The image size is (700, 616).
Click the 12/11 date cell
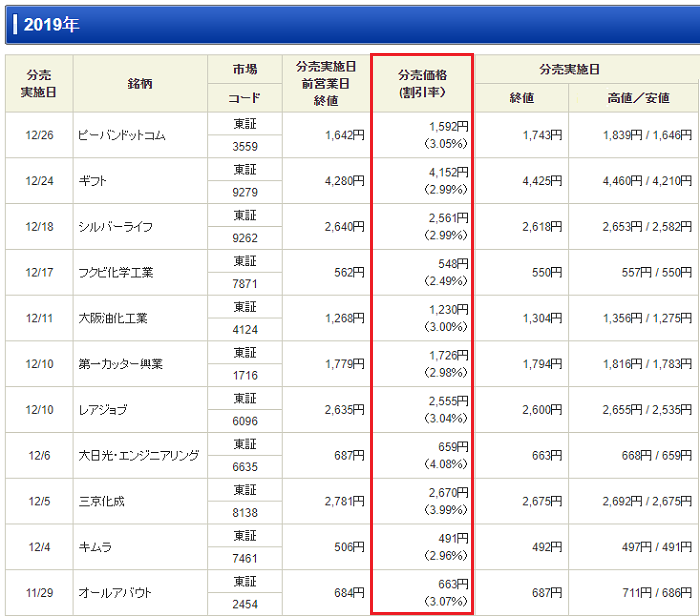pyautogui.click(x=39, y=318)
